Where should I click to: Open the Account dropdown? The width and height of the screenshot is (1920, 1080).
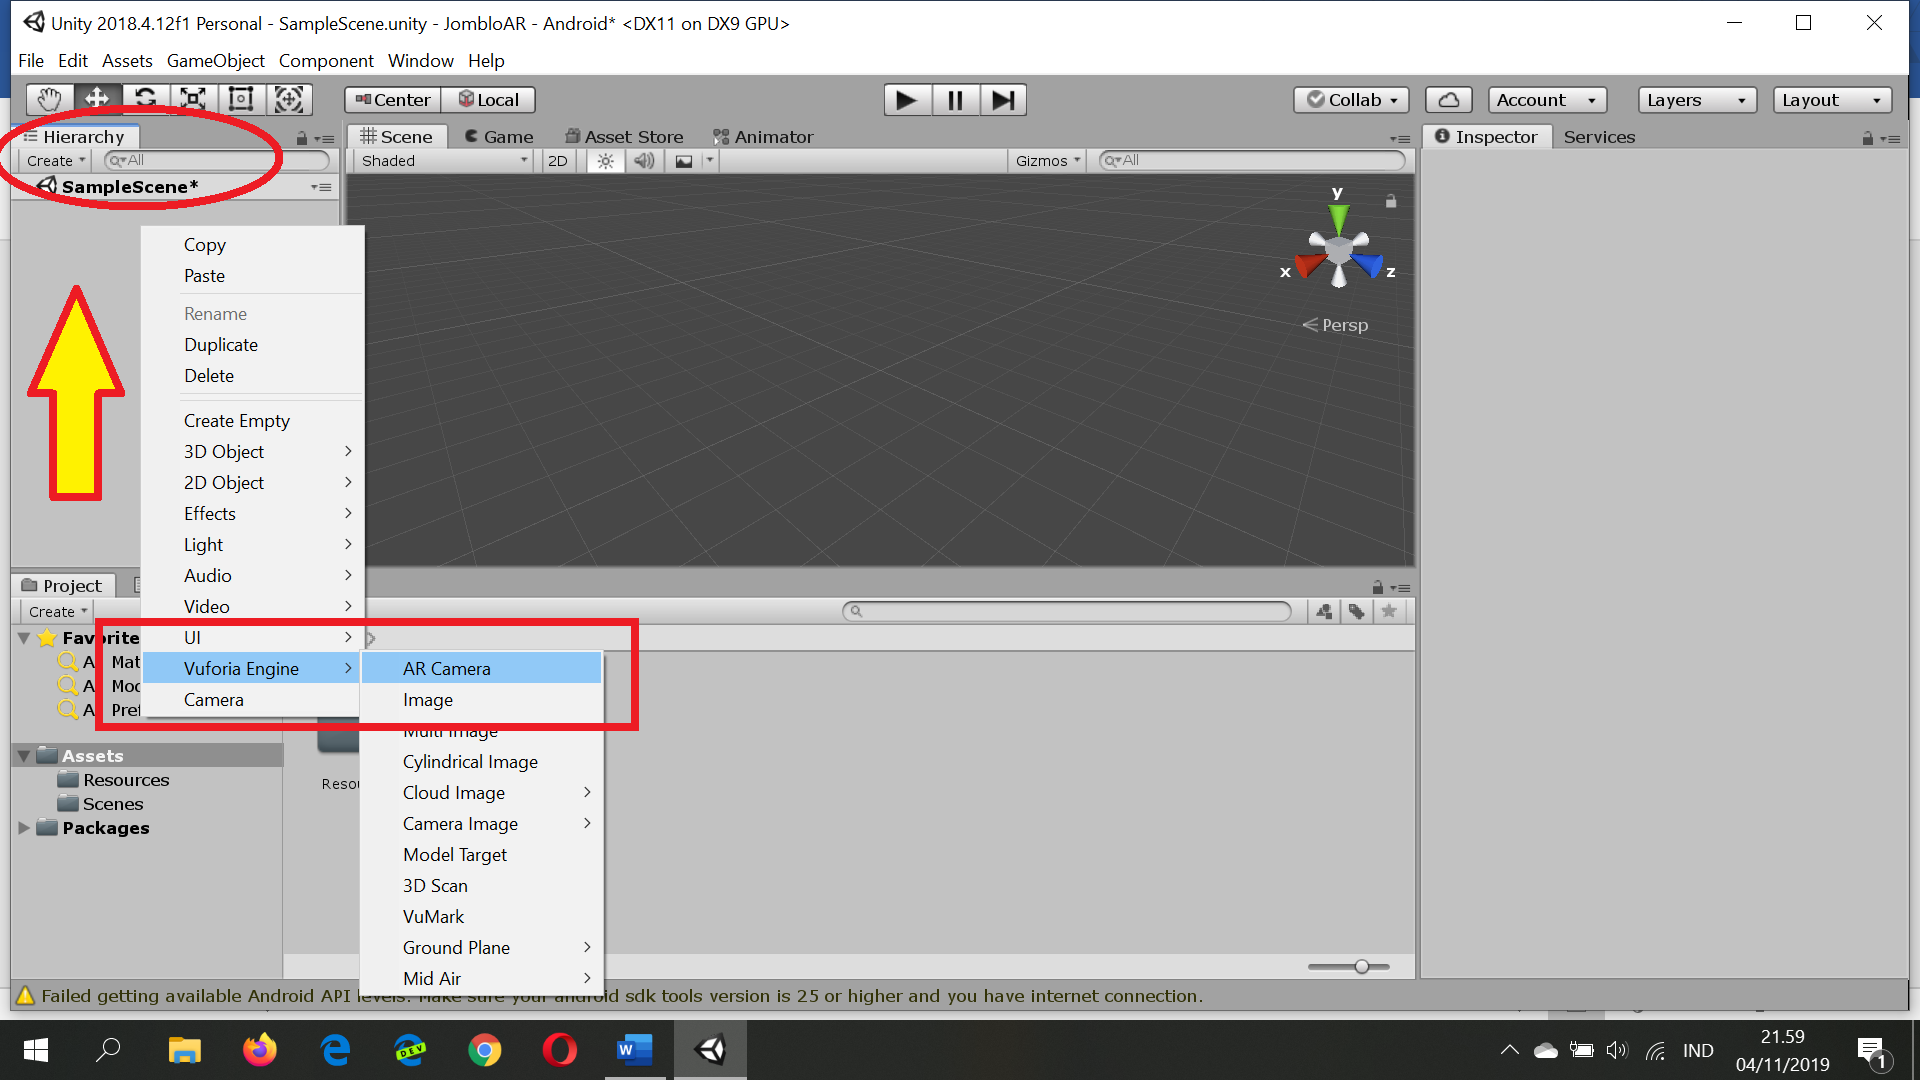coord(1547,100)
